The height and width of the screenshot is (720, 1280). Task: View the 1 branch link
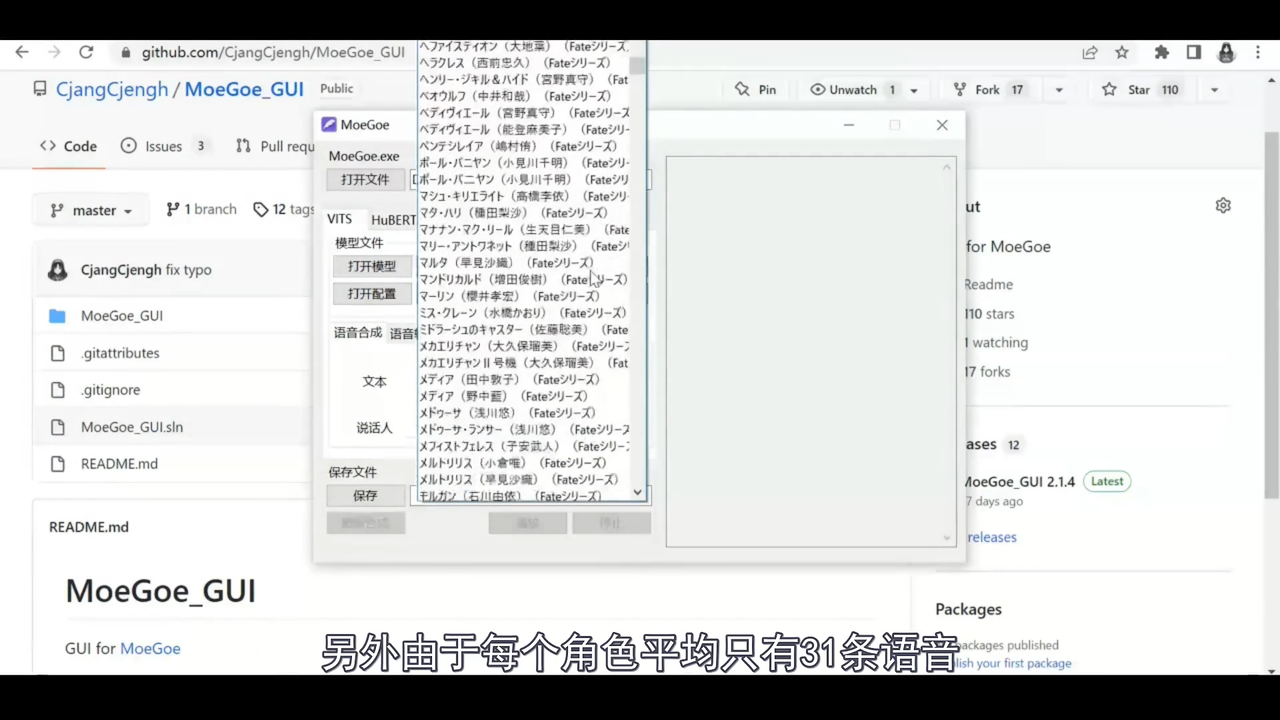(202, 209)
